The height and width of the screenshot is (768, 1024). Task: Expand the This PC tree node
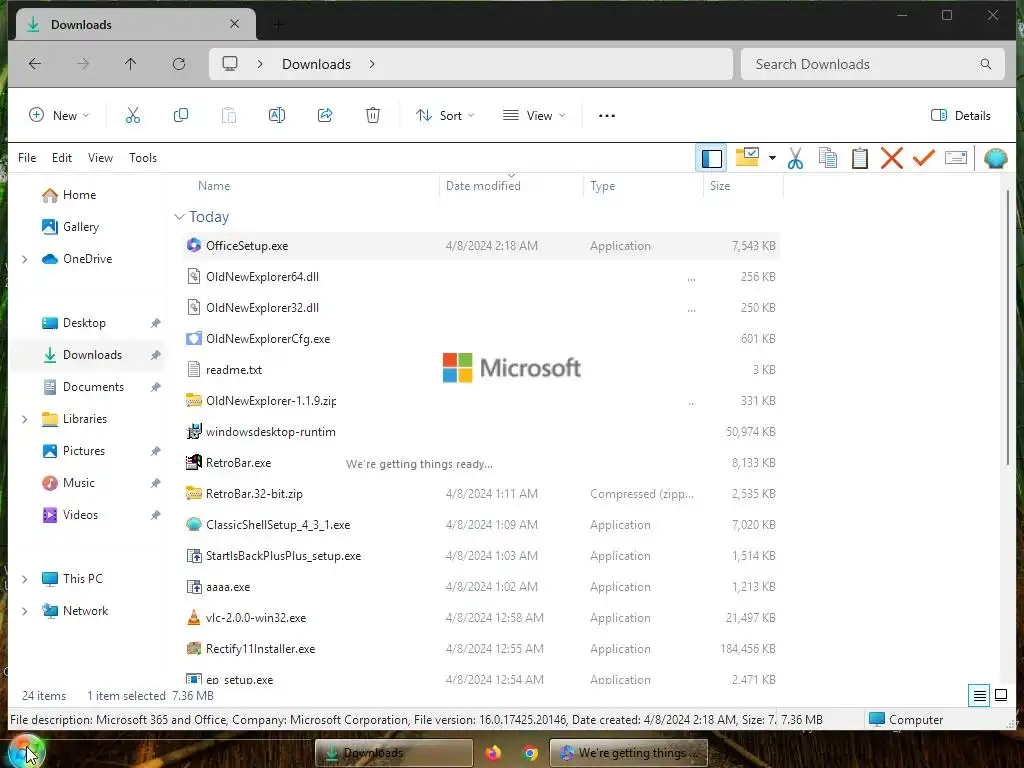[x=25, y=579]
